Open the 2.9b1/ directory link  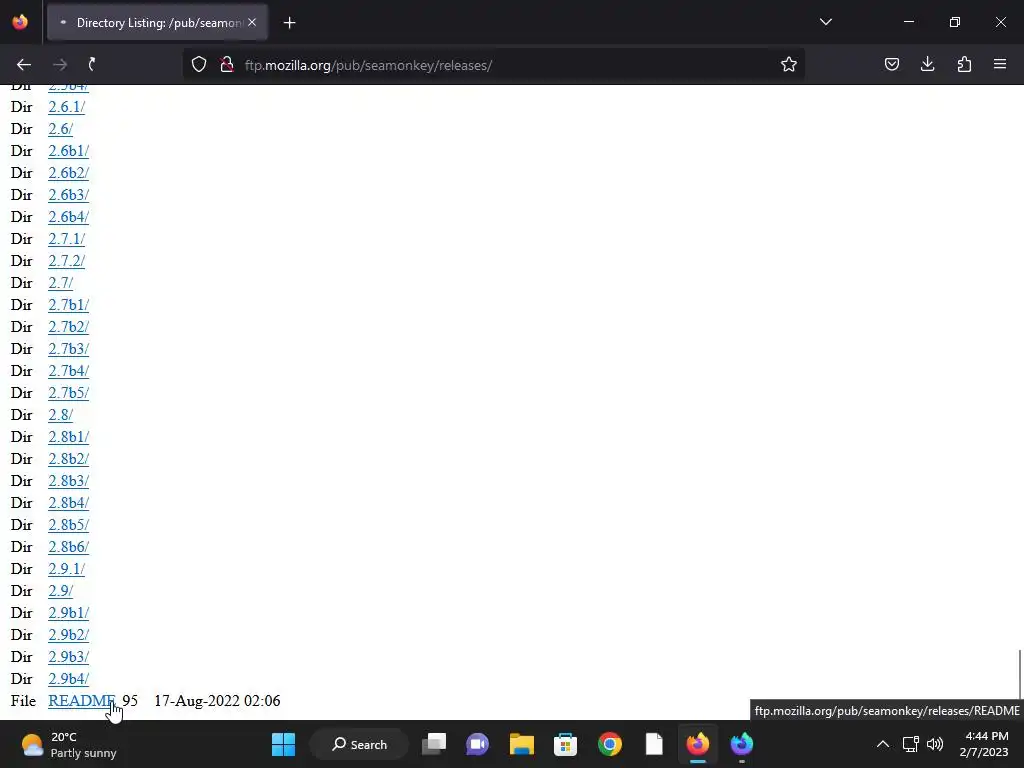[69, 613]
